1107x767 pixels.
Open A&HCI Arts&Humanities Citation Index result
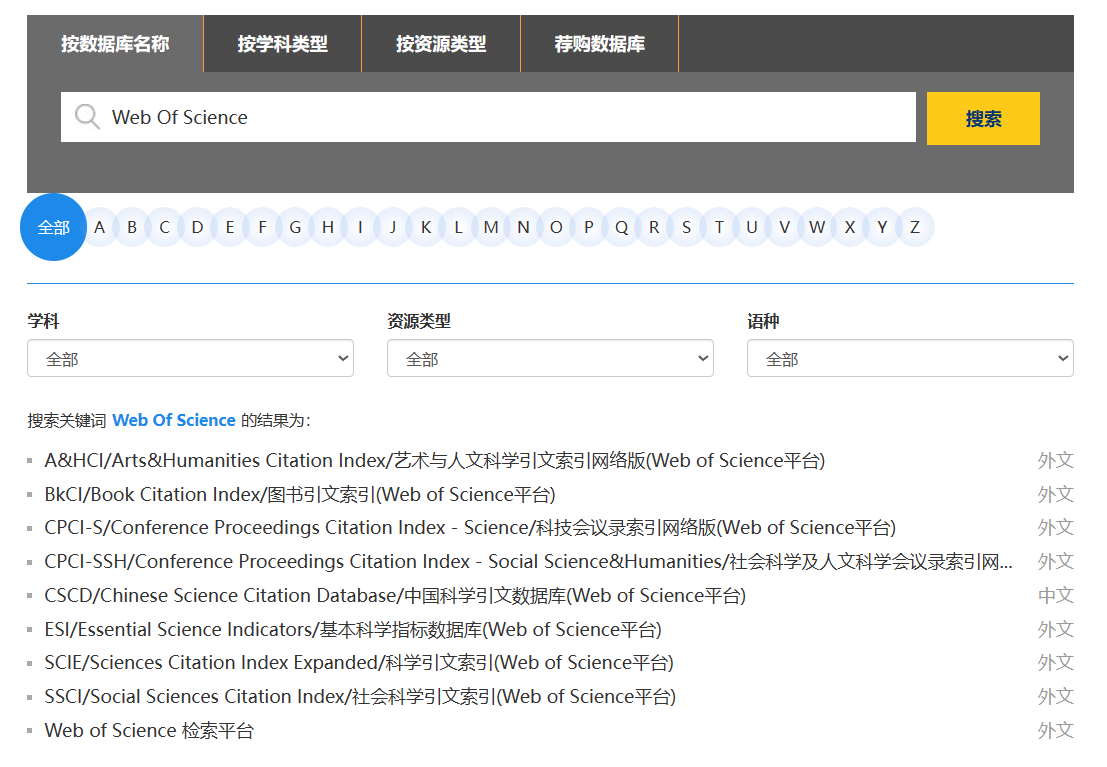point(435,460)
